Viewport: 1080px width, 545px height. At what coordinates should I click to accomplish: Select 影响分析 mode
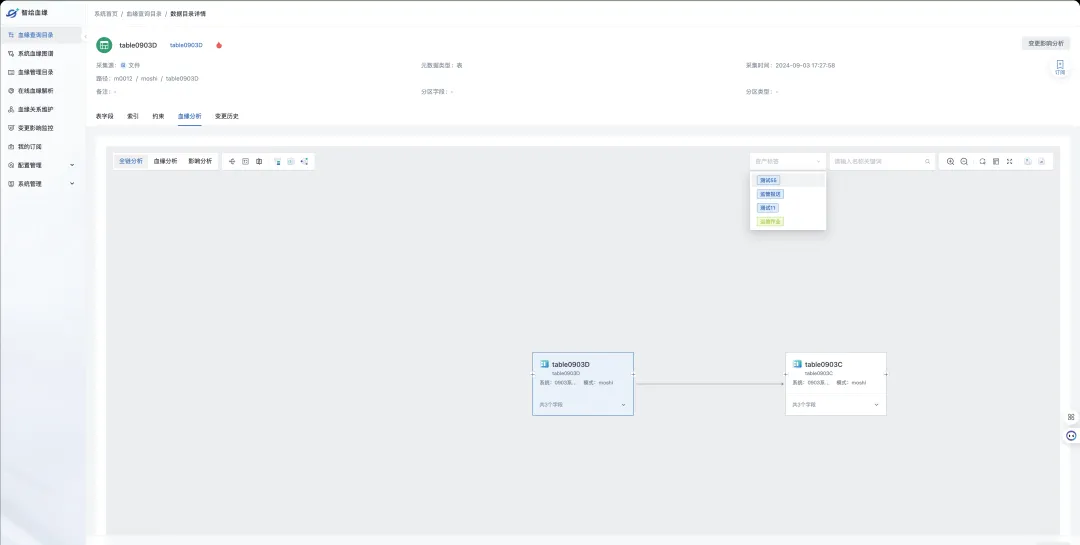tap(200, 161)
